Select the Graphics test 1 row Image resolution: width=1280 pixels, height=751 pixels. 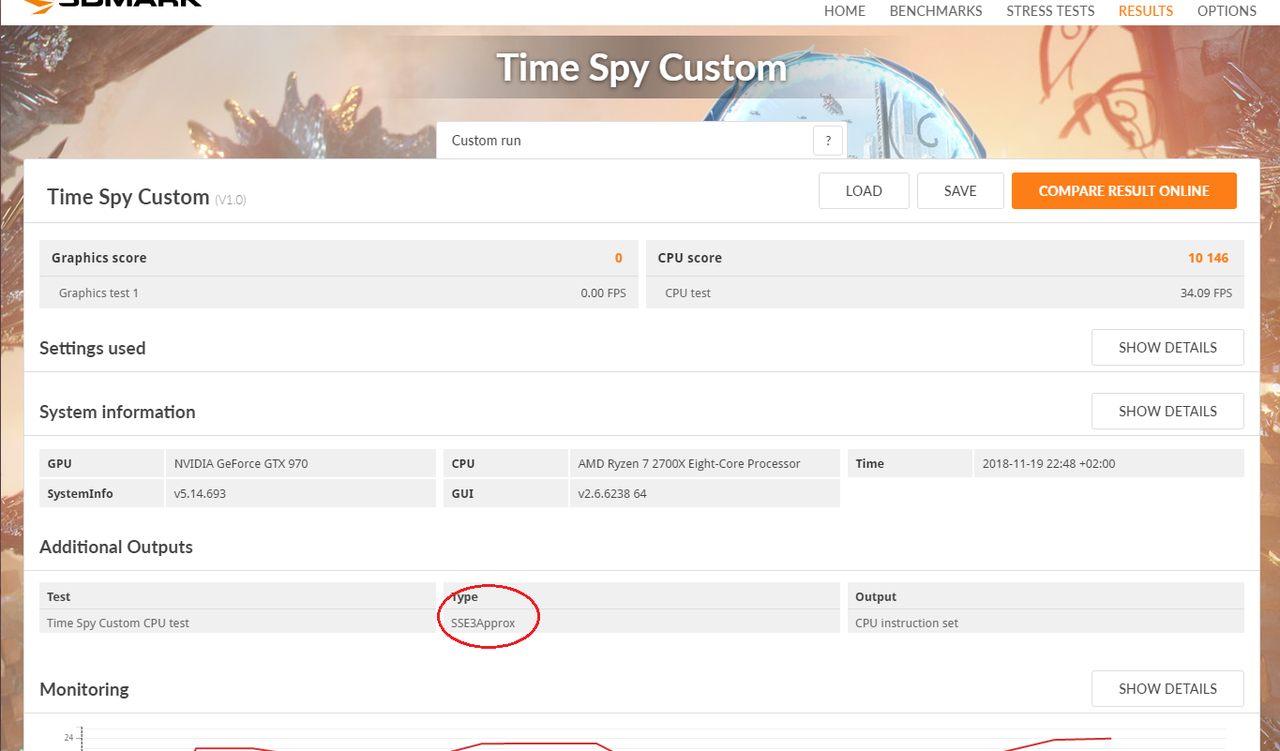click(x=339, y=293)
